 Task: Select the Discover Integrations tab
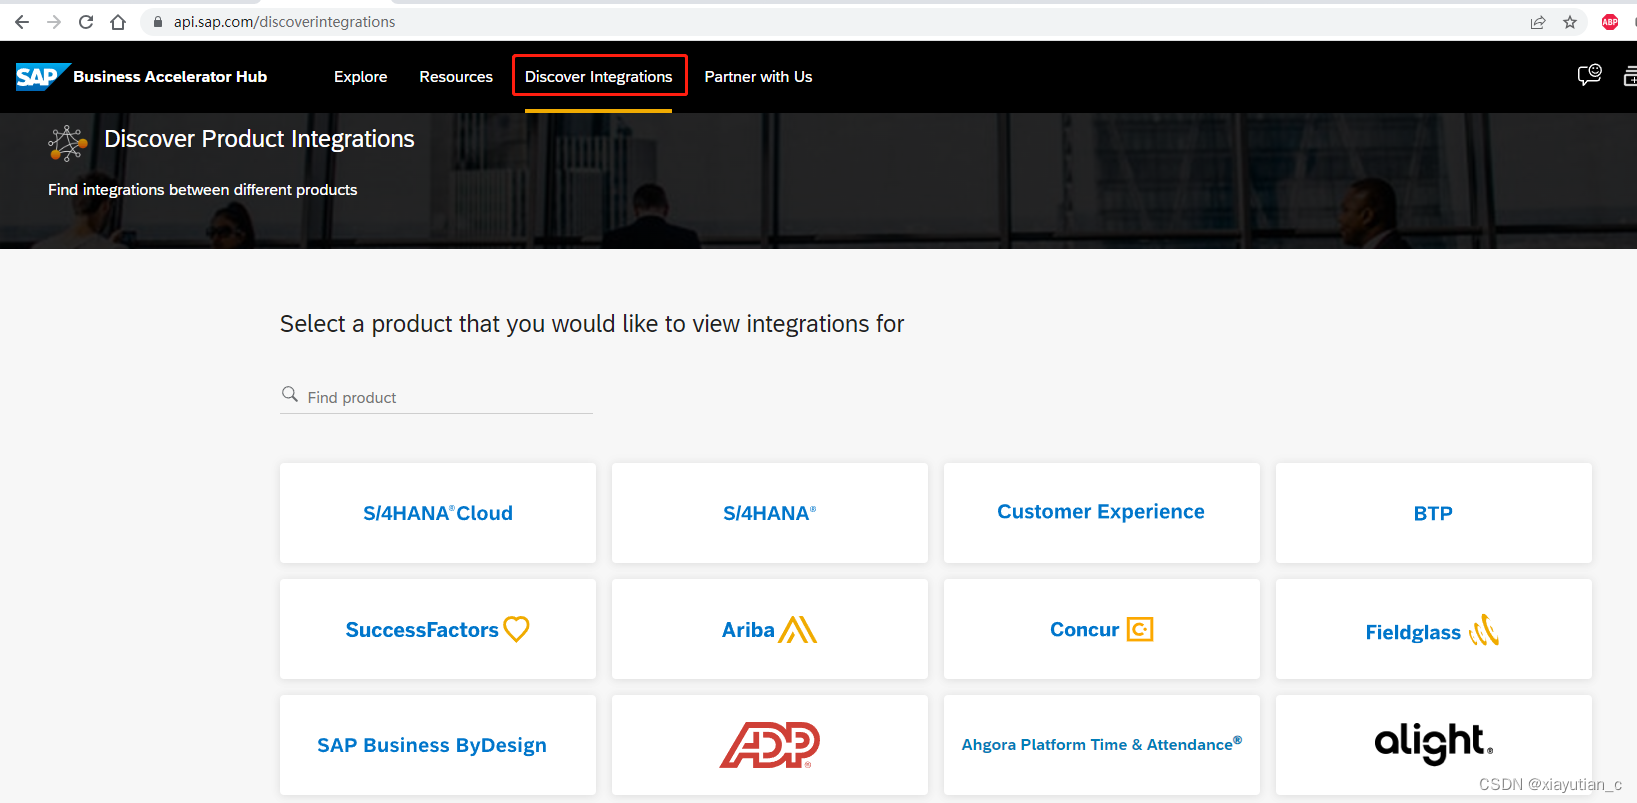[599, 77]
